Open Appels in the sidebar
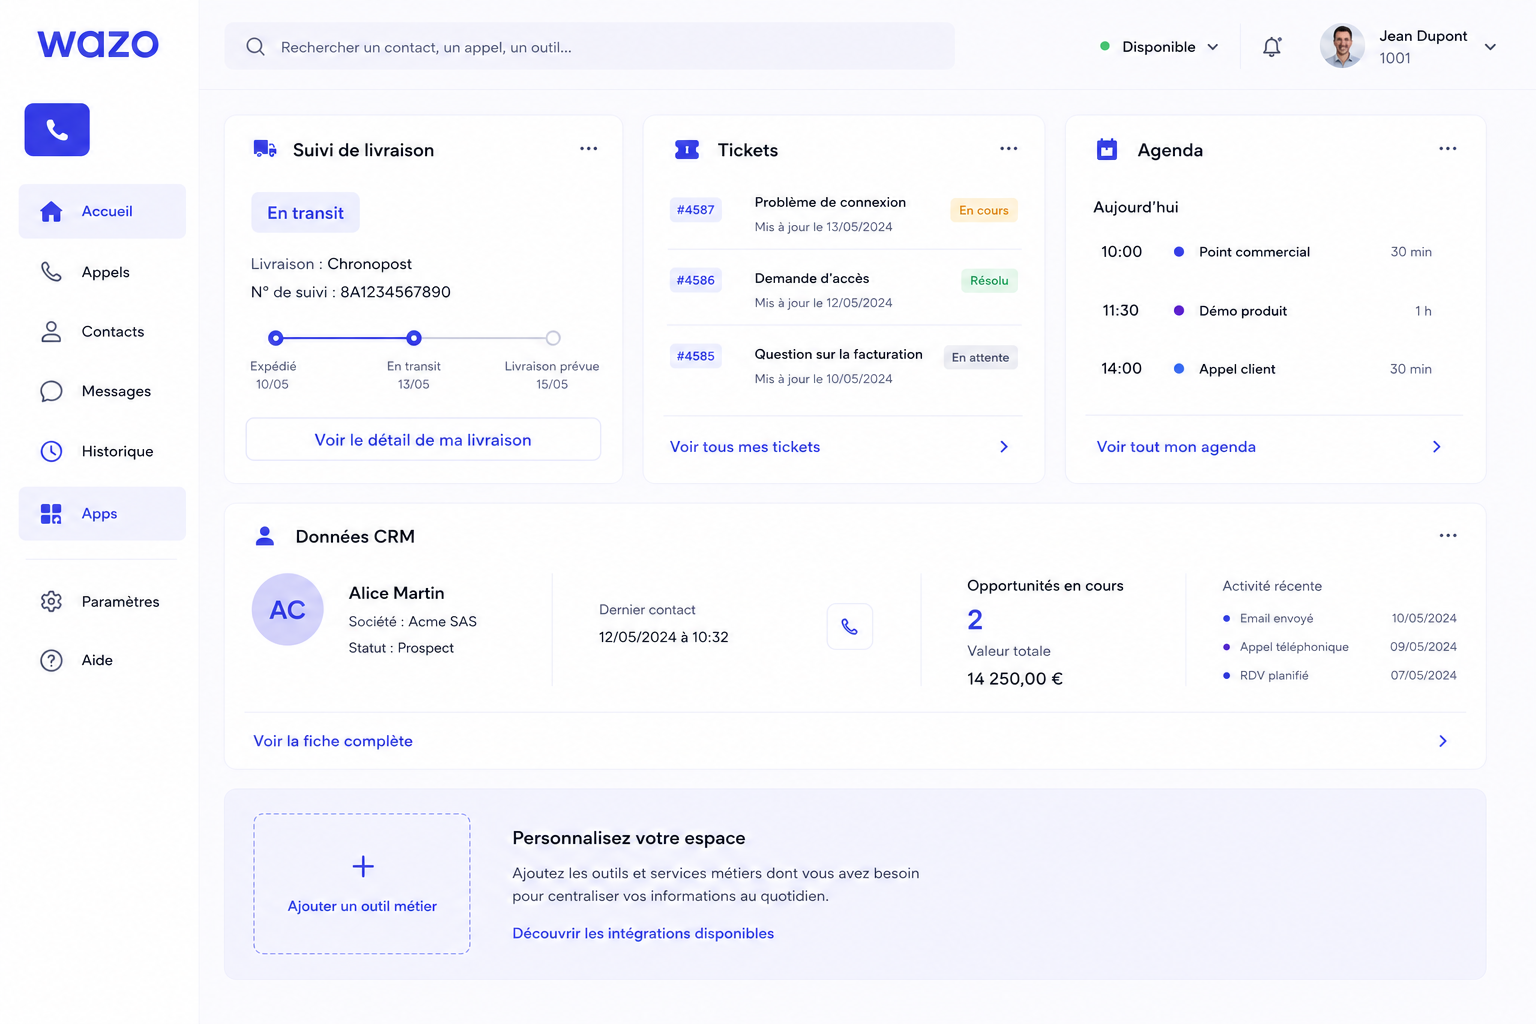 point(102,272)
